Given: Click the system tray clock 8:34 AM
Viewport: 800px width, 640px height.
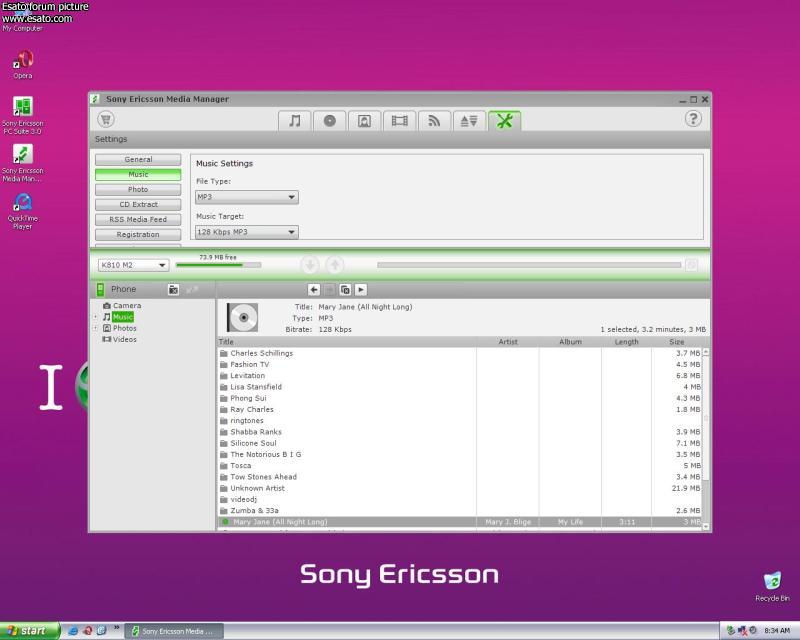Looking at the screenshot, I should (777, 631).
